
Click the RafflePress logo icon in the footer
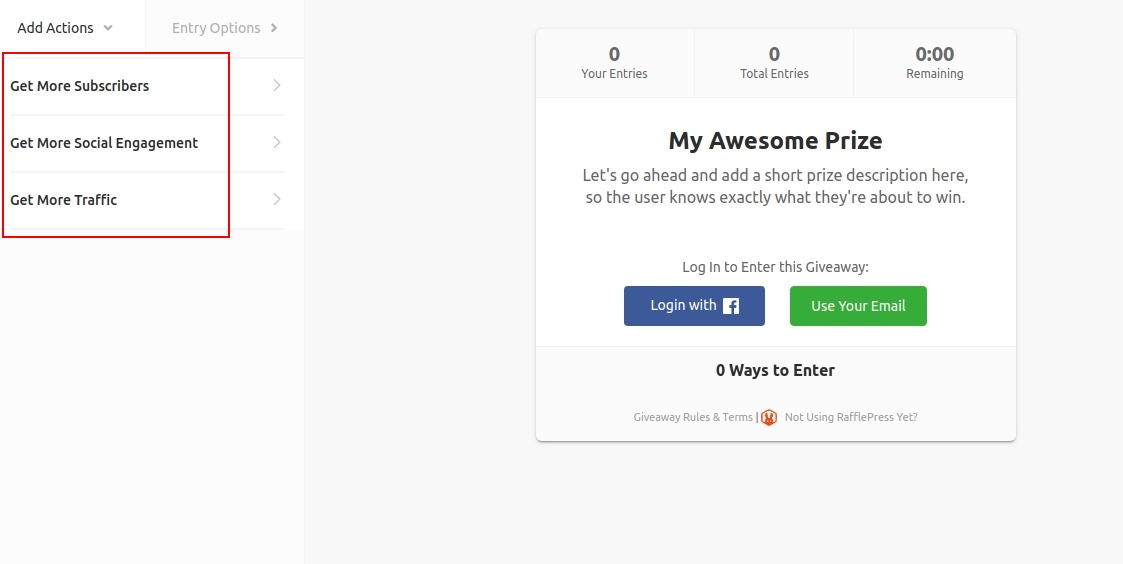[768, 417]
